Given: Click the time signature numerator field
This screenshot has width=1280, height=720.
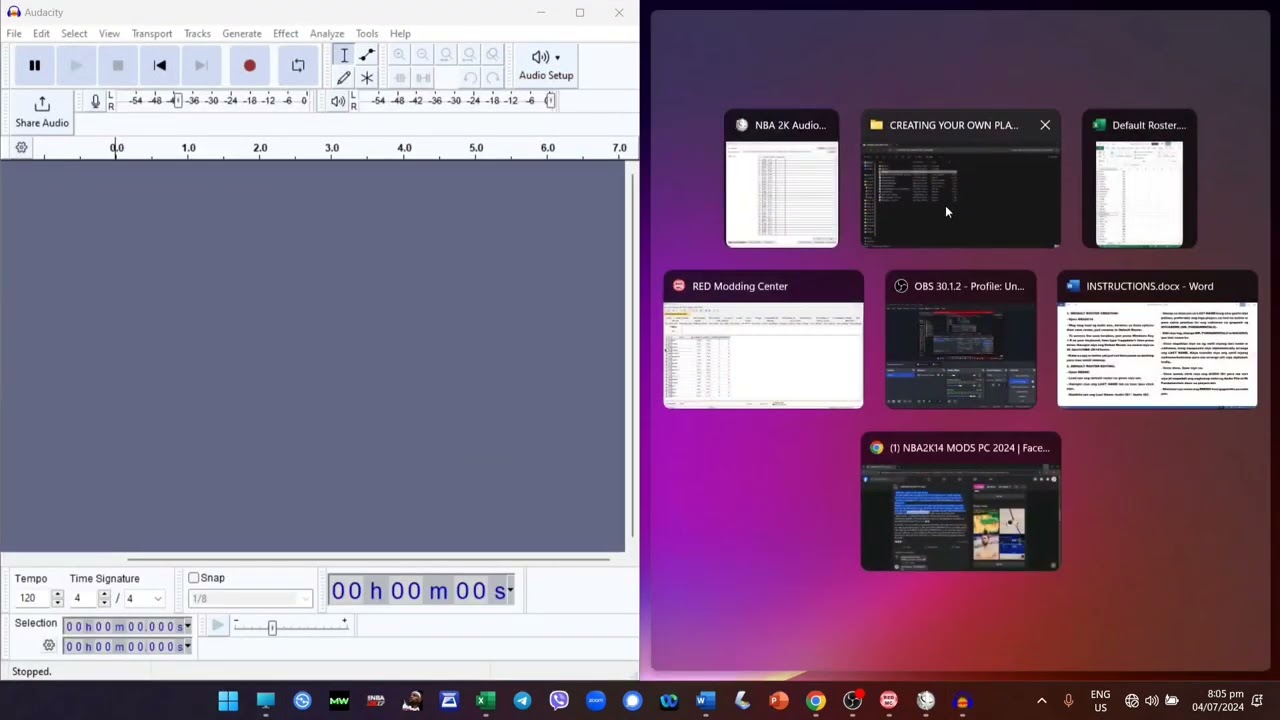Looking at the screenshot, I should pyautogui.click(x=82, y=598).
